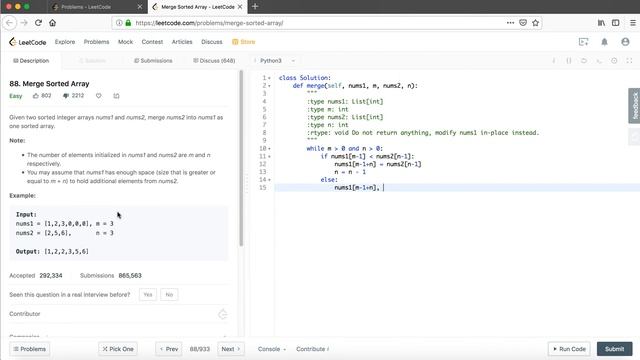The height and width of the screenshot is (360, 640).
Task: Collapse the else block fold line 14
Action: coord(269,180)
